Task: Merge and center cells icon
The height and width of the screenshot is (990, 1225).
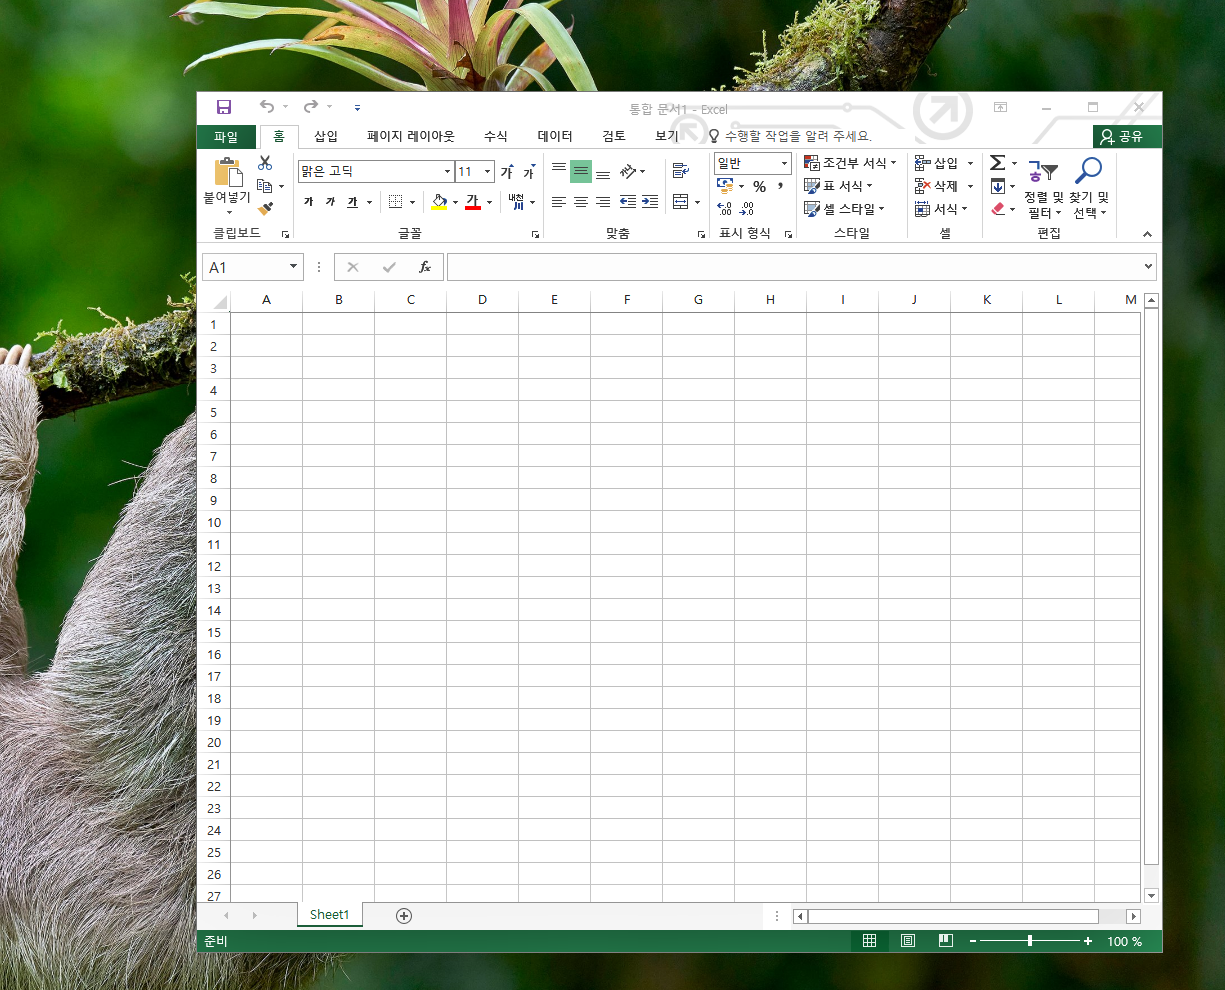Action: pyautogui.click(x=680, y=202)
